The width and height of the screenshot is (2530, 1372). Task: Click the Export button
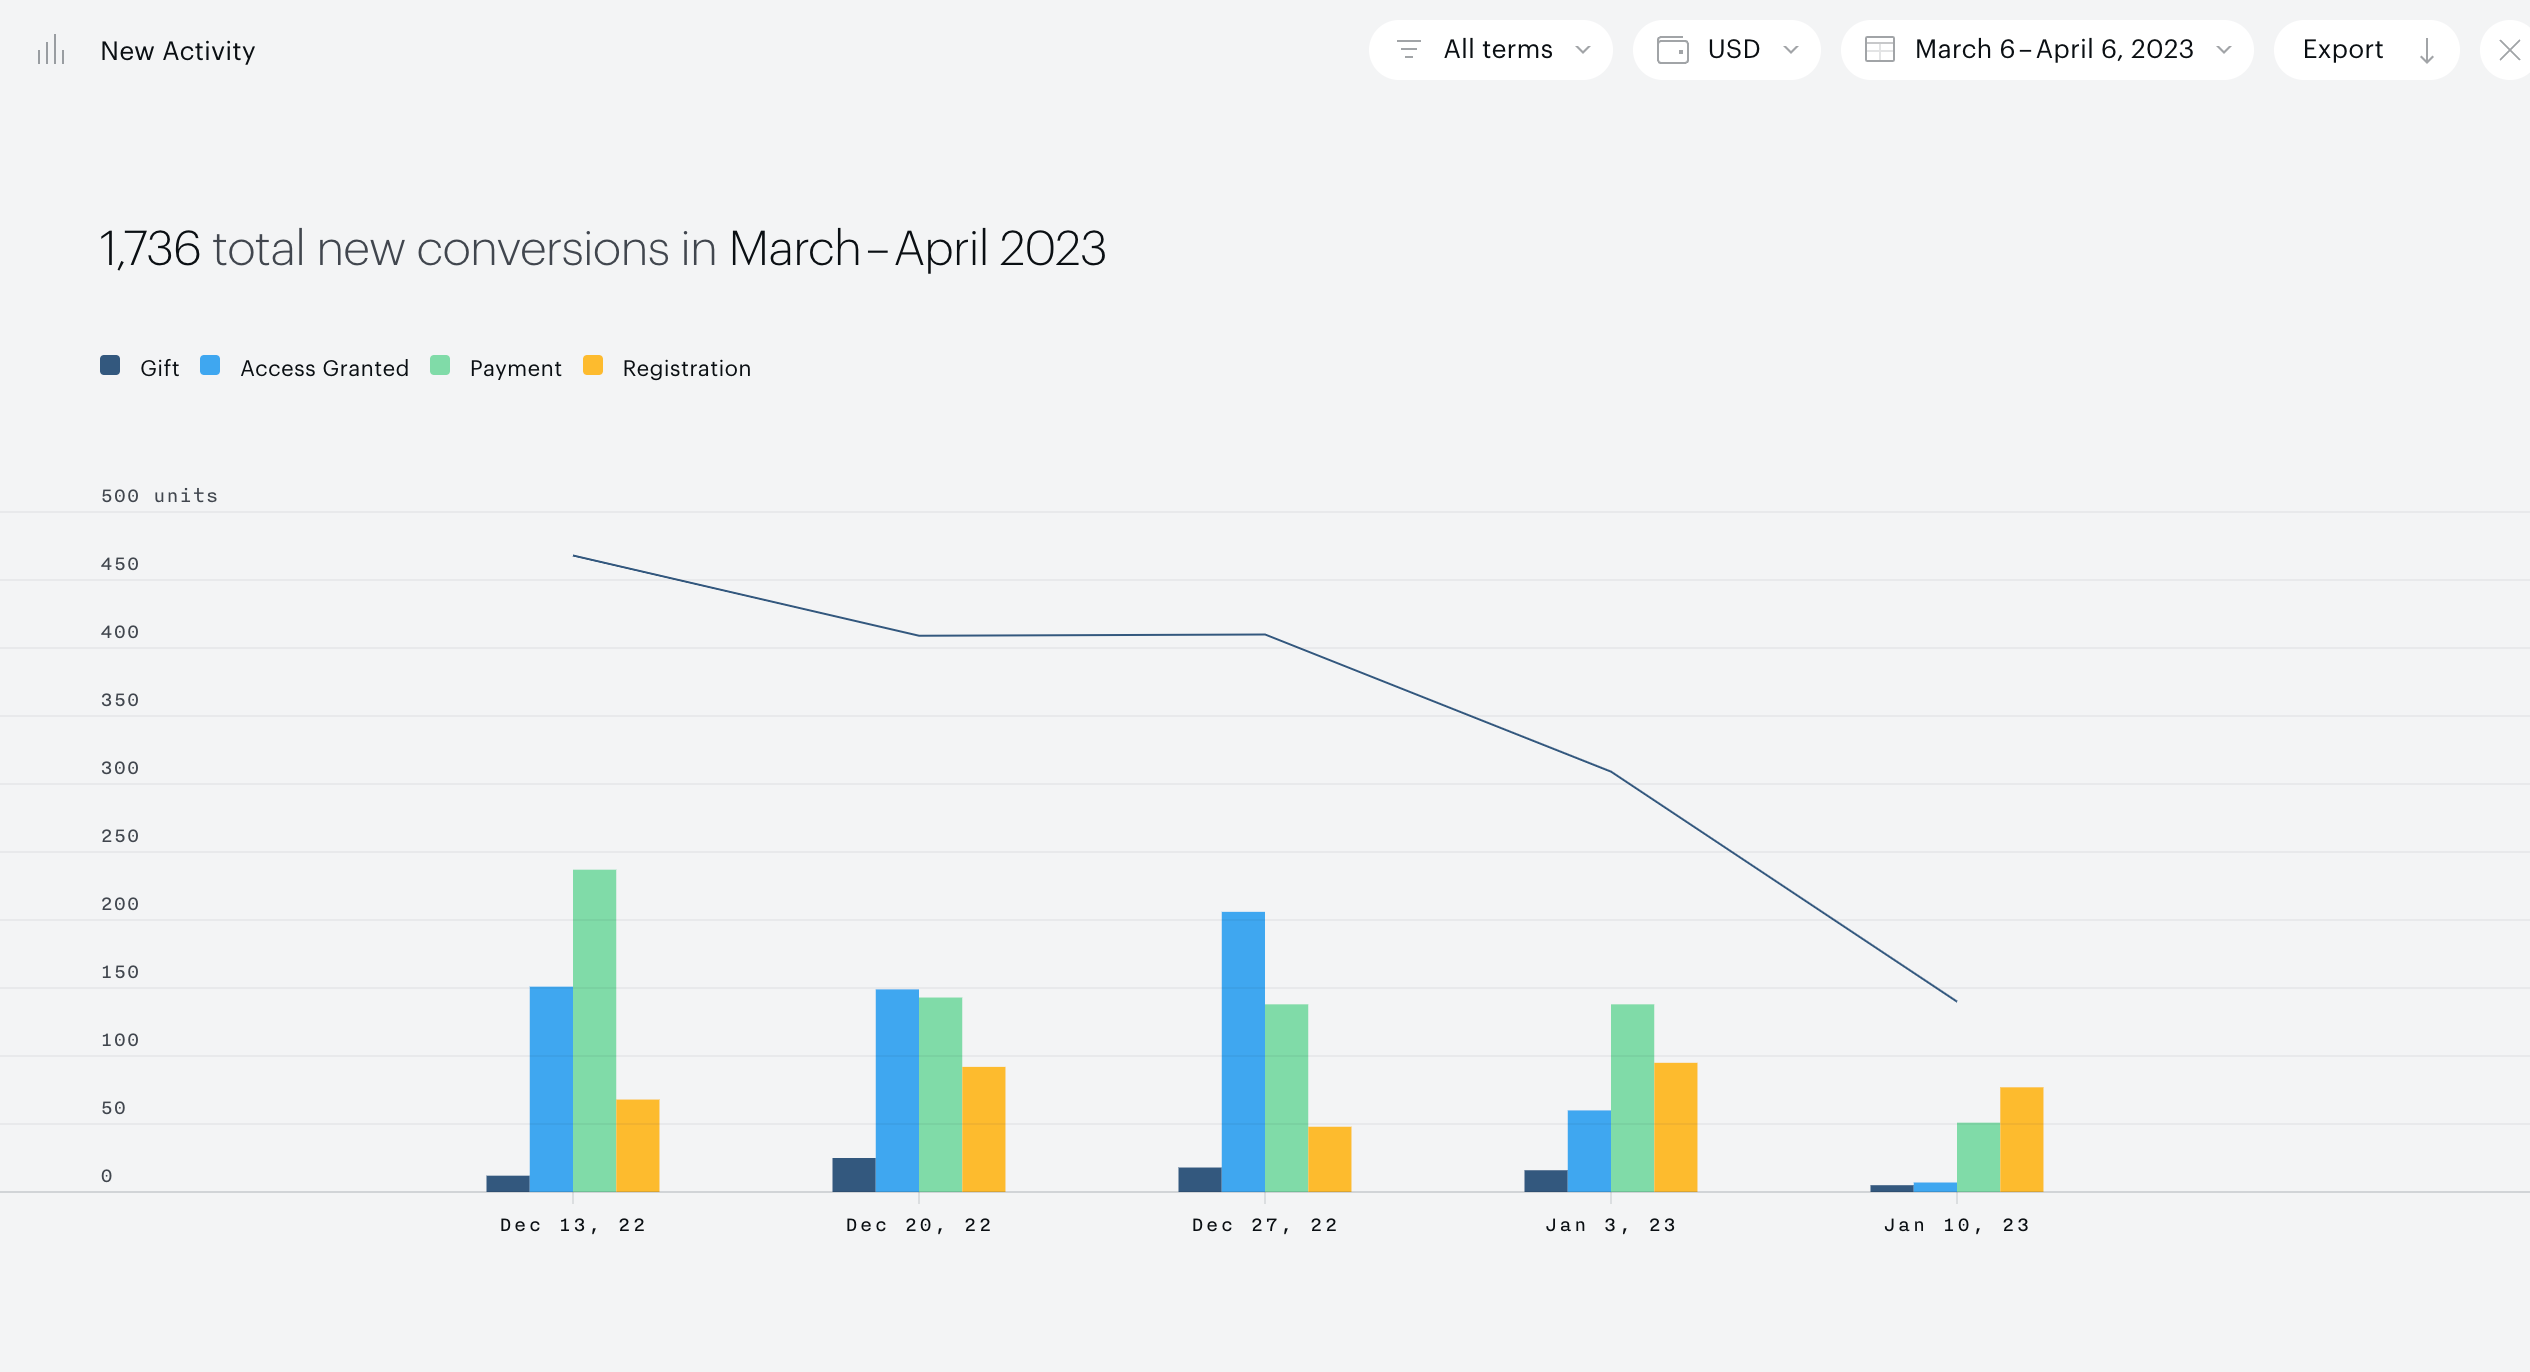point(2366,50)
